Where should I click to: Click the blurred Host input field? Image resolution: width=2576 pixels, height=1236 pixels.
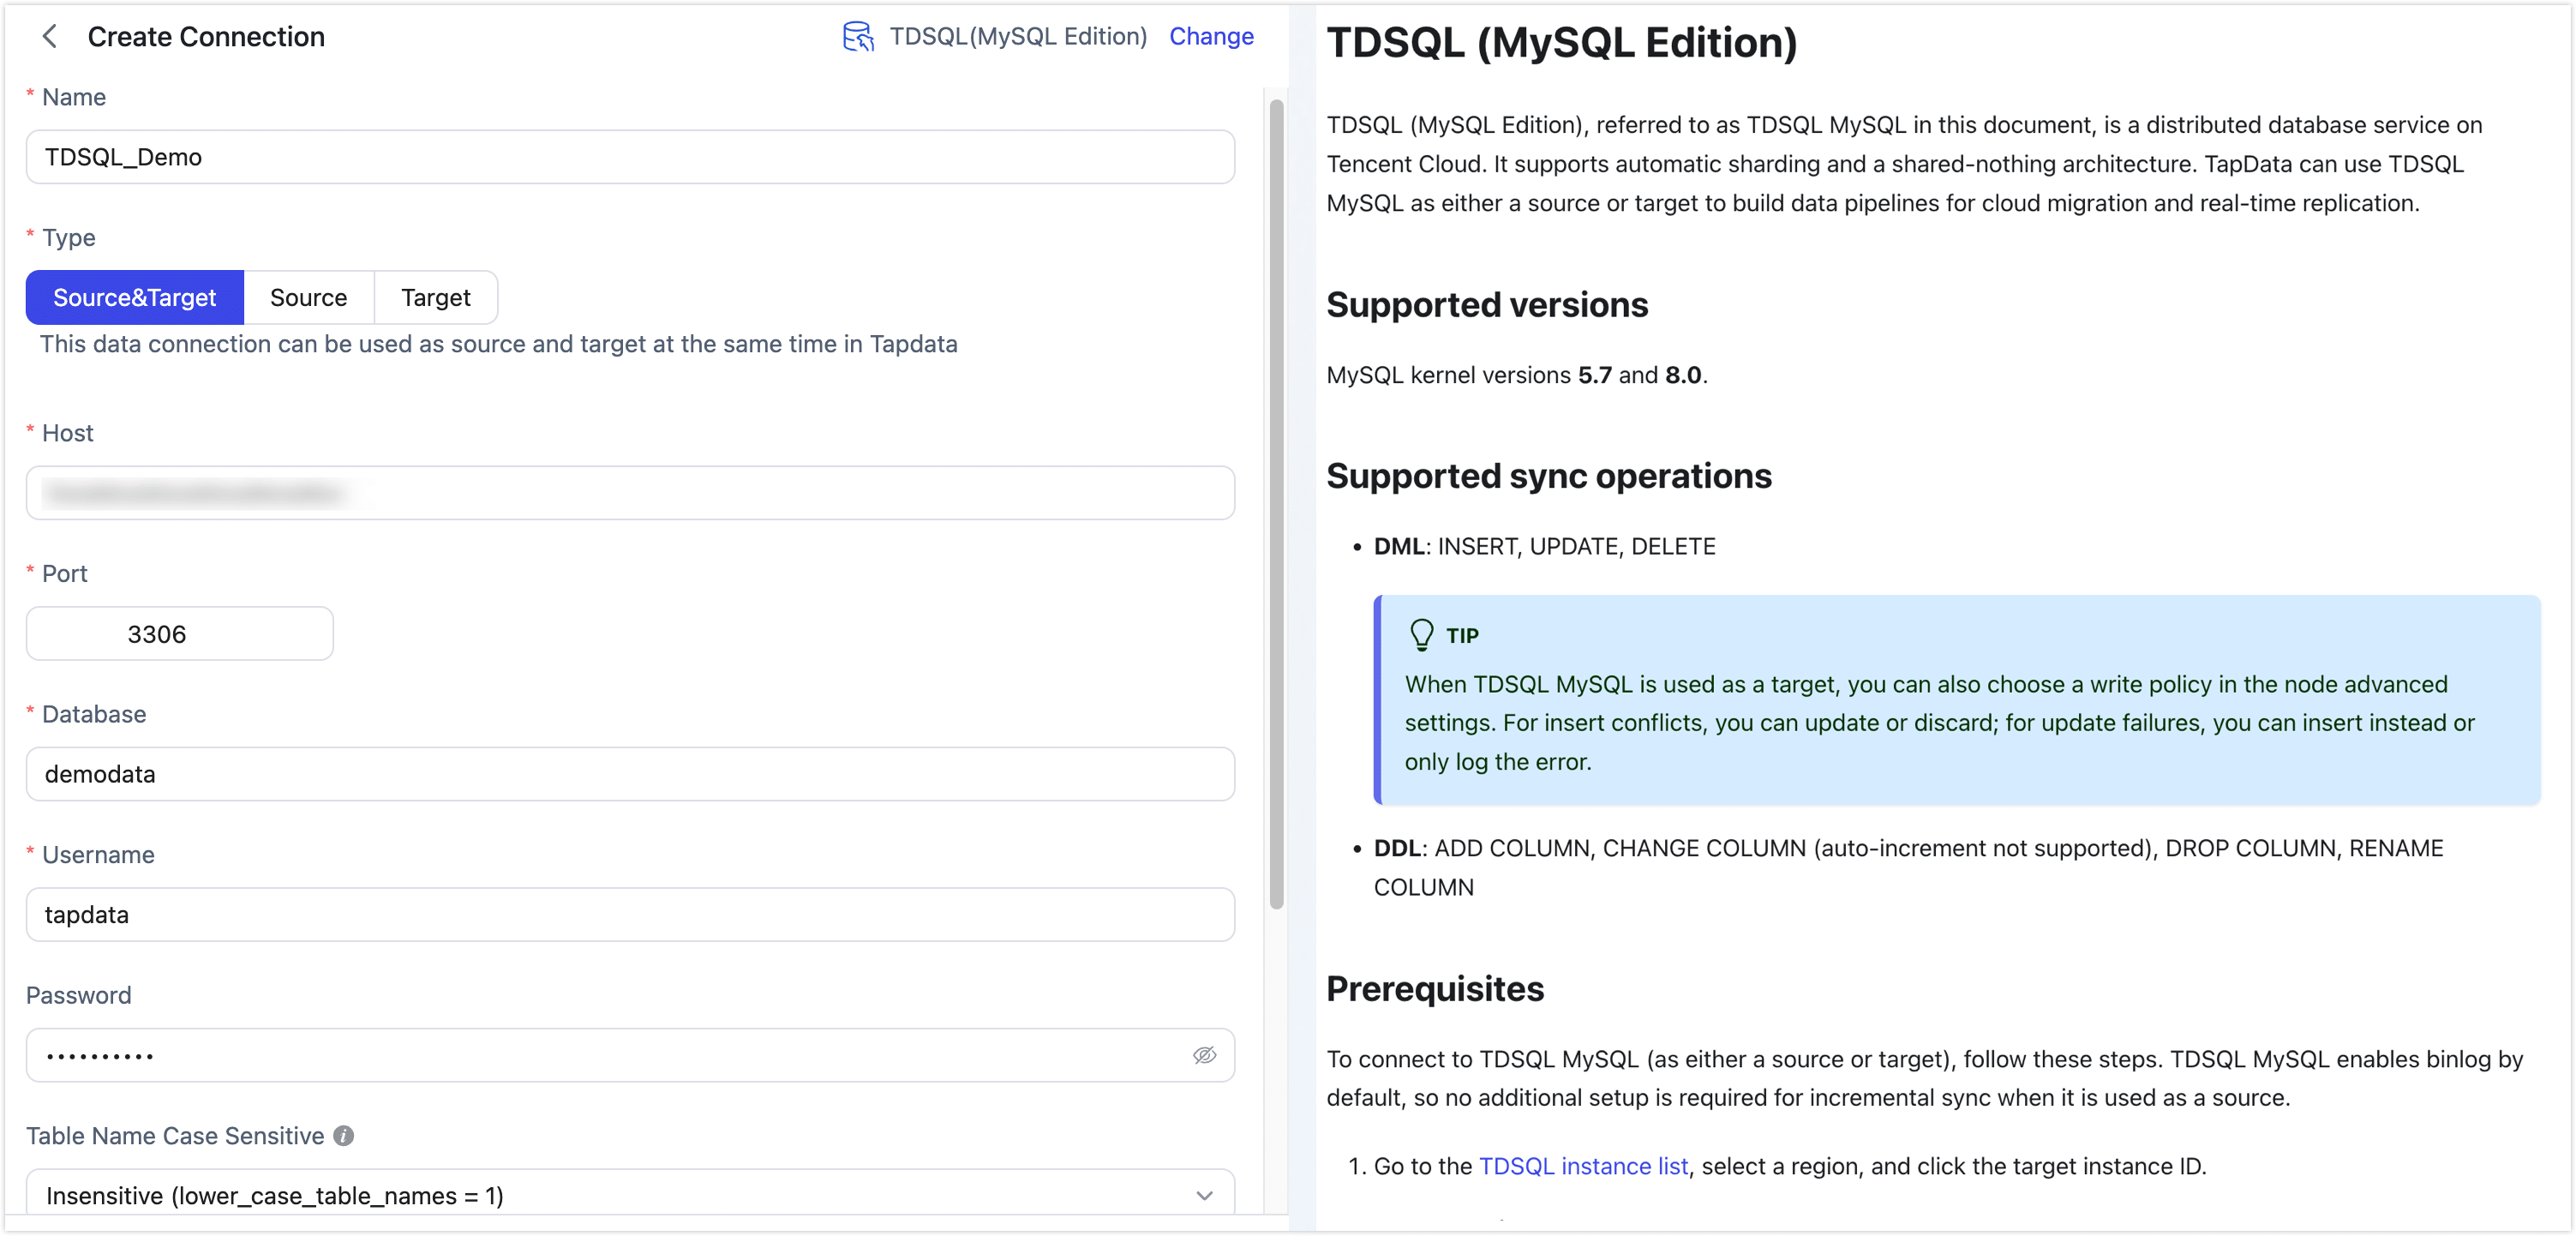tap(630, 493)
